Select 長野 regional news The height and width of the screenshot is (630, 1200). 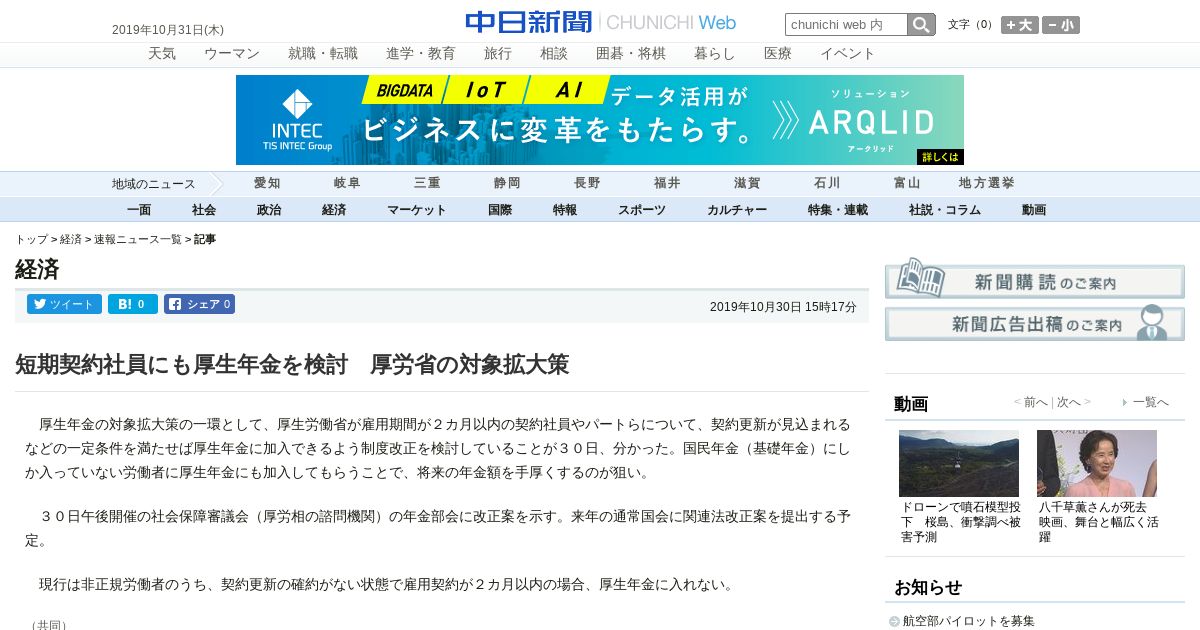pos(587,183)
